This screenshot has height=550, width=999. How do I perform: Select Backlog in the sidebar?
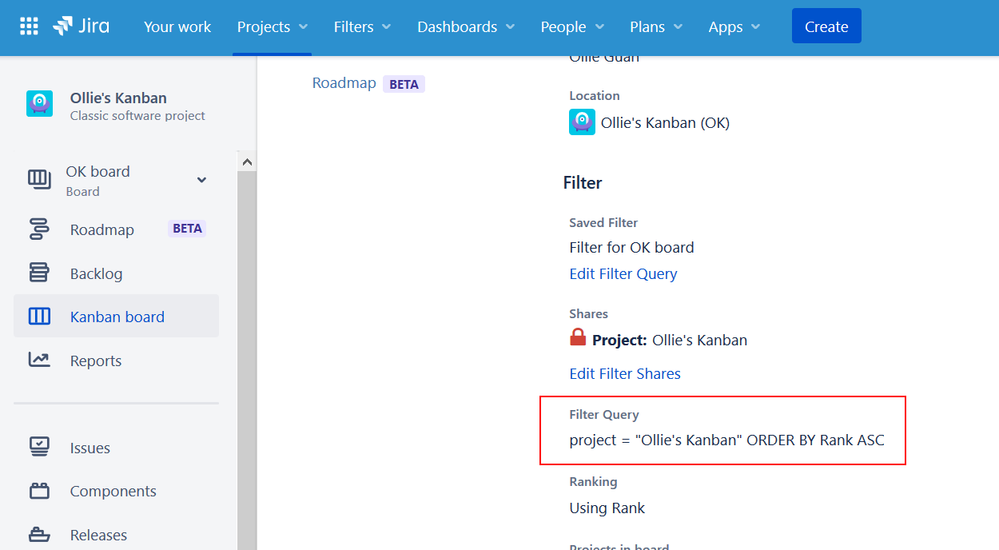tap(116, 273)
